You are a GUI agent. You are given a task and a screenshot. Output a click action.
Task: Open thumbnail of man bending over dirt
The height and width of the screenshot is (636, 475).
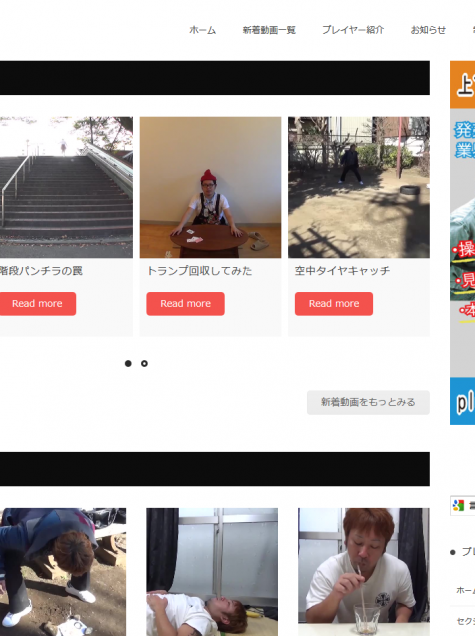point(63,572)
